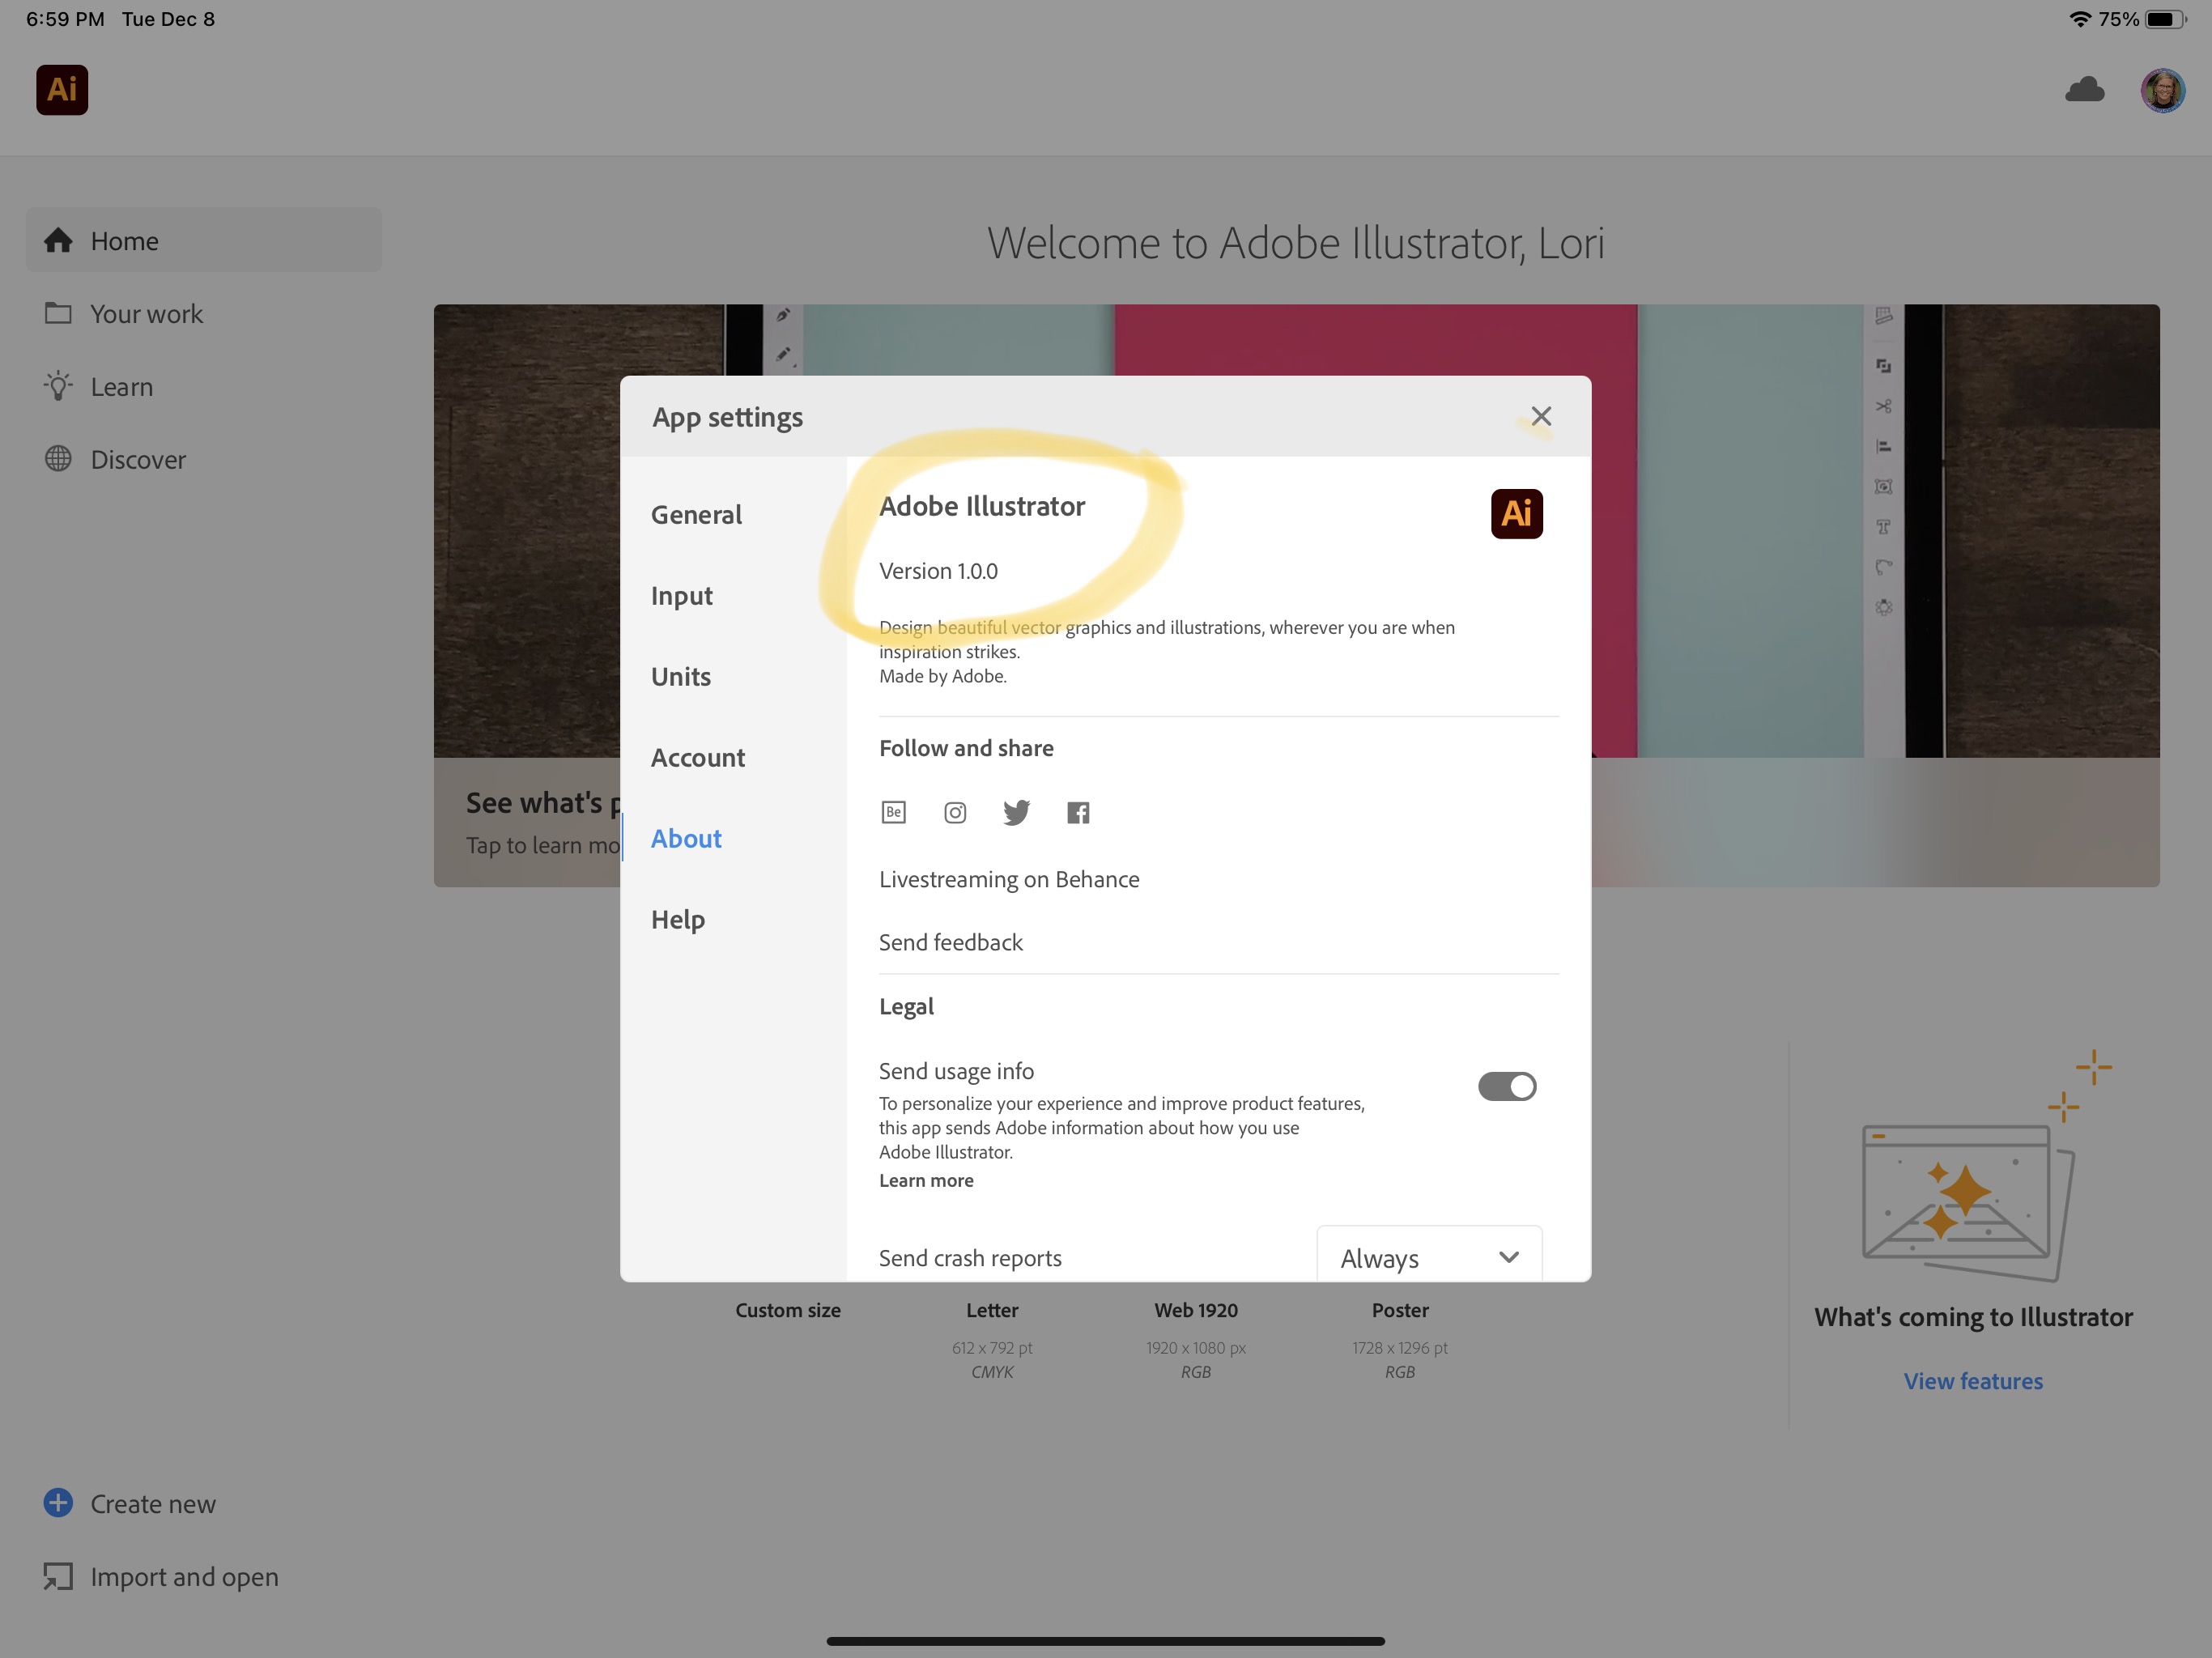Viewport: 2212px width, 1658px height.
Task: Disable the Send usage info toggle
Action: click(x=1507, y=1086)
